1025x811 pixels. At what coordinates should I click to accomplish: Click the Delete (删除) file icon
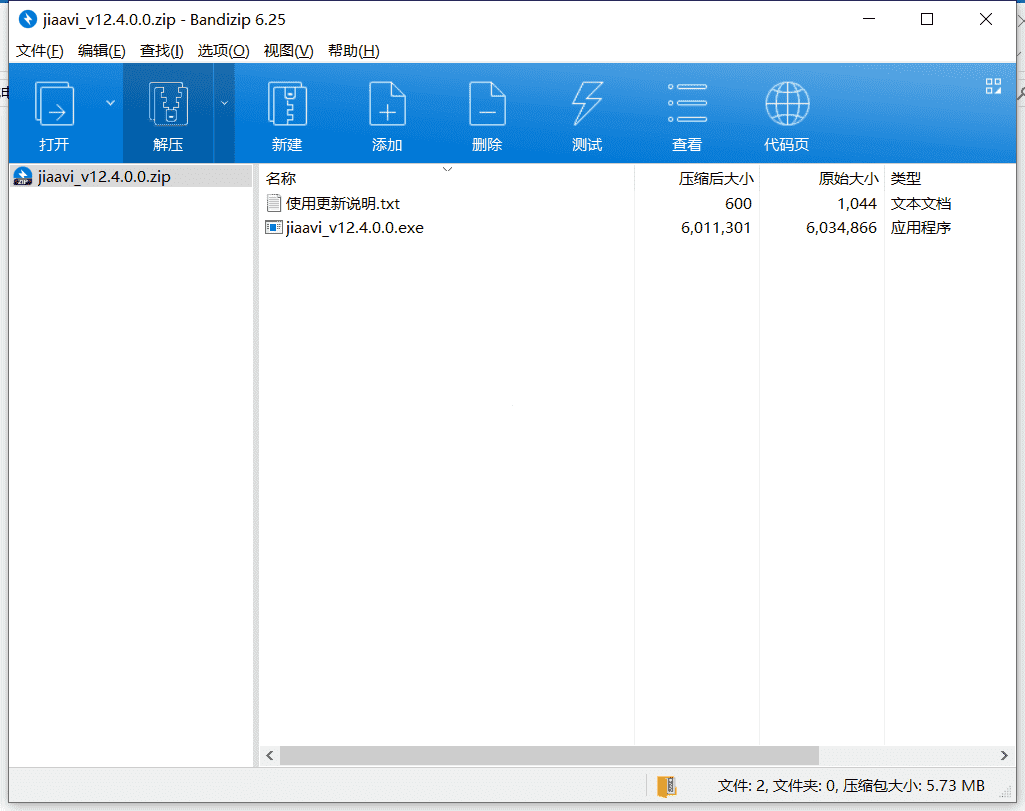tap(487, 104)
